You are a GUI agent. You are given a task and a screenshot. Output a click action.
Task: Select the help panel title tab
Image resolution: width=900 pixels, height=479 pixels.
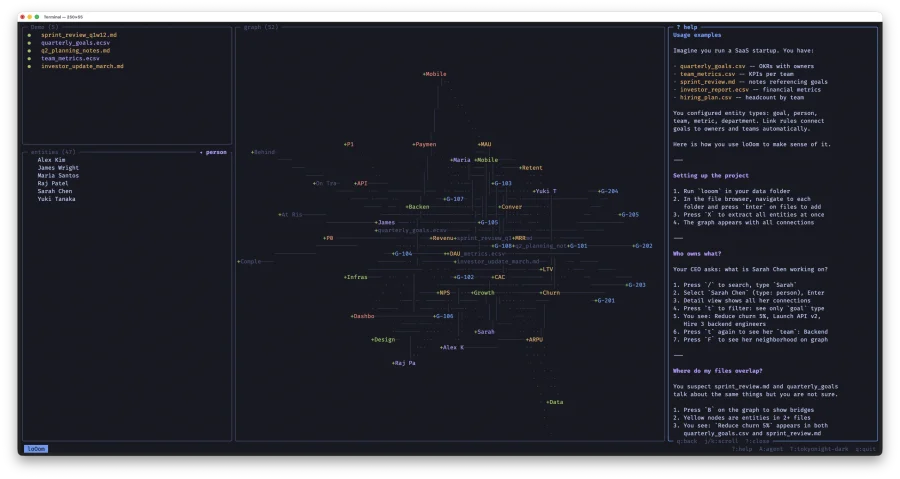tap(686, 27)
